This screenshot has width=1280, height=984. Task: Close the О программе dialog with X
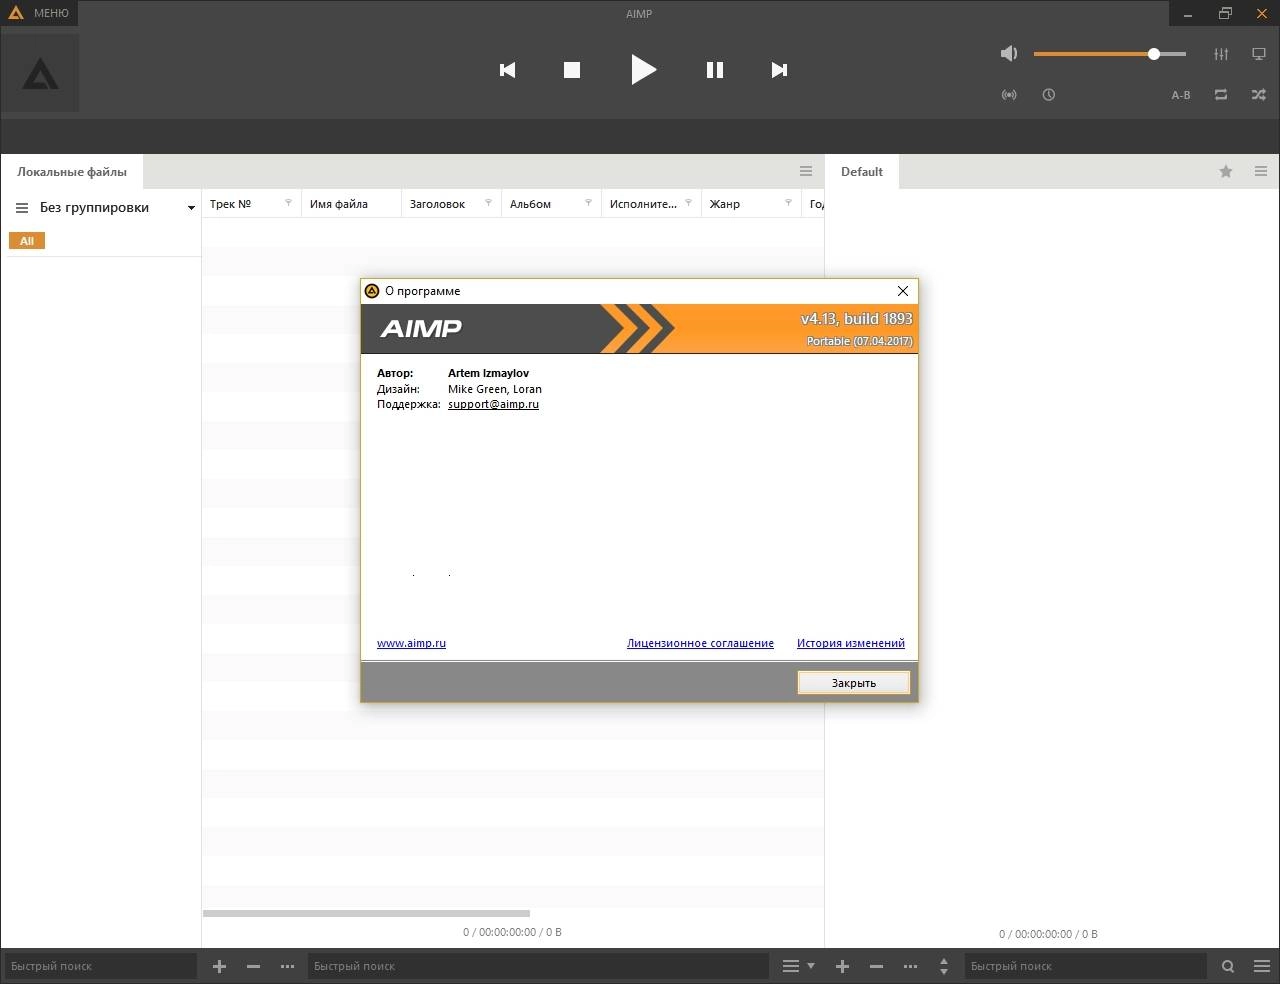pos(903,291)
